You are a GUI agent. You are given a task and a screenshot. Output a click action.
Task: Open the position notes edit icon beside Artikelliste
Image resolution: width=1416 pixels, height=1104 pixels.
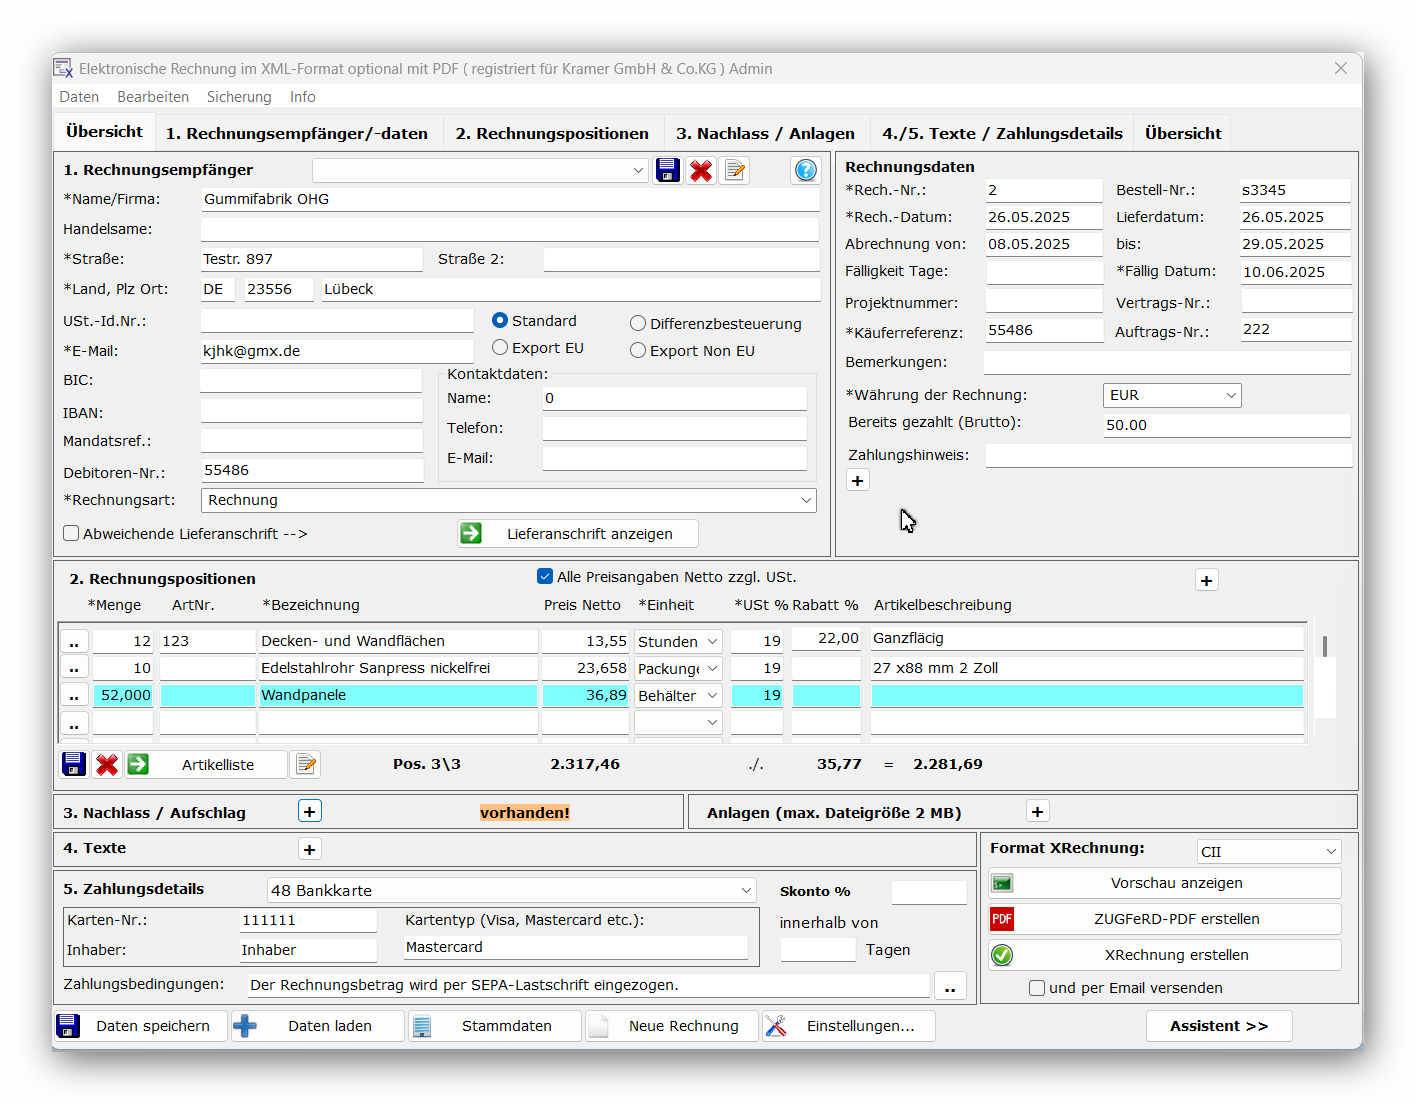pyautogui.click(x=306, y=765)
